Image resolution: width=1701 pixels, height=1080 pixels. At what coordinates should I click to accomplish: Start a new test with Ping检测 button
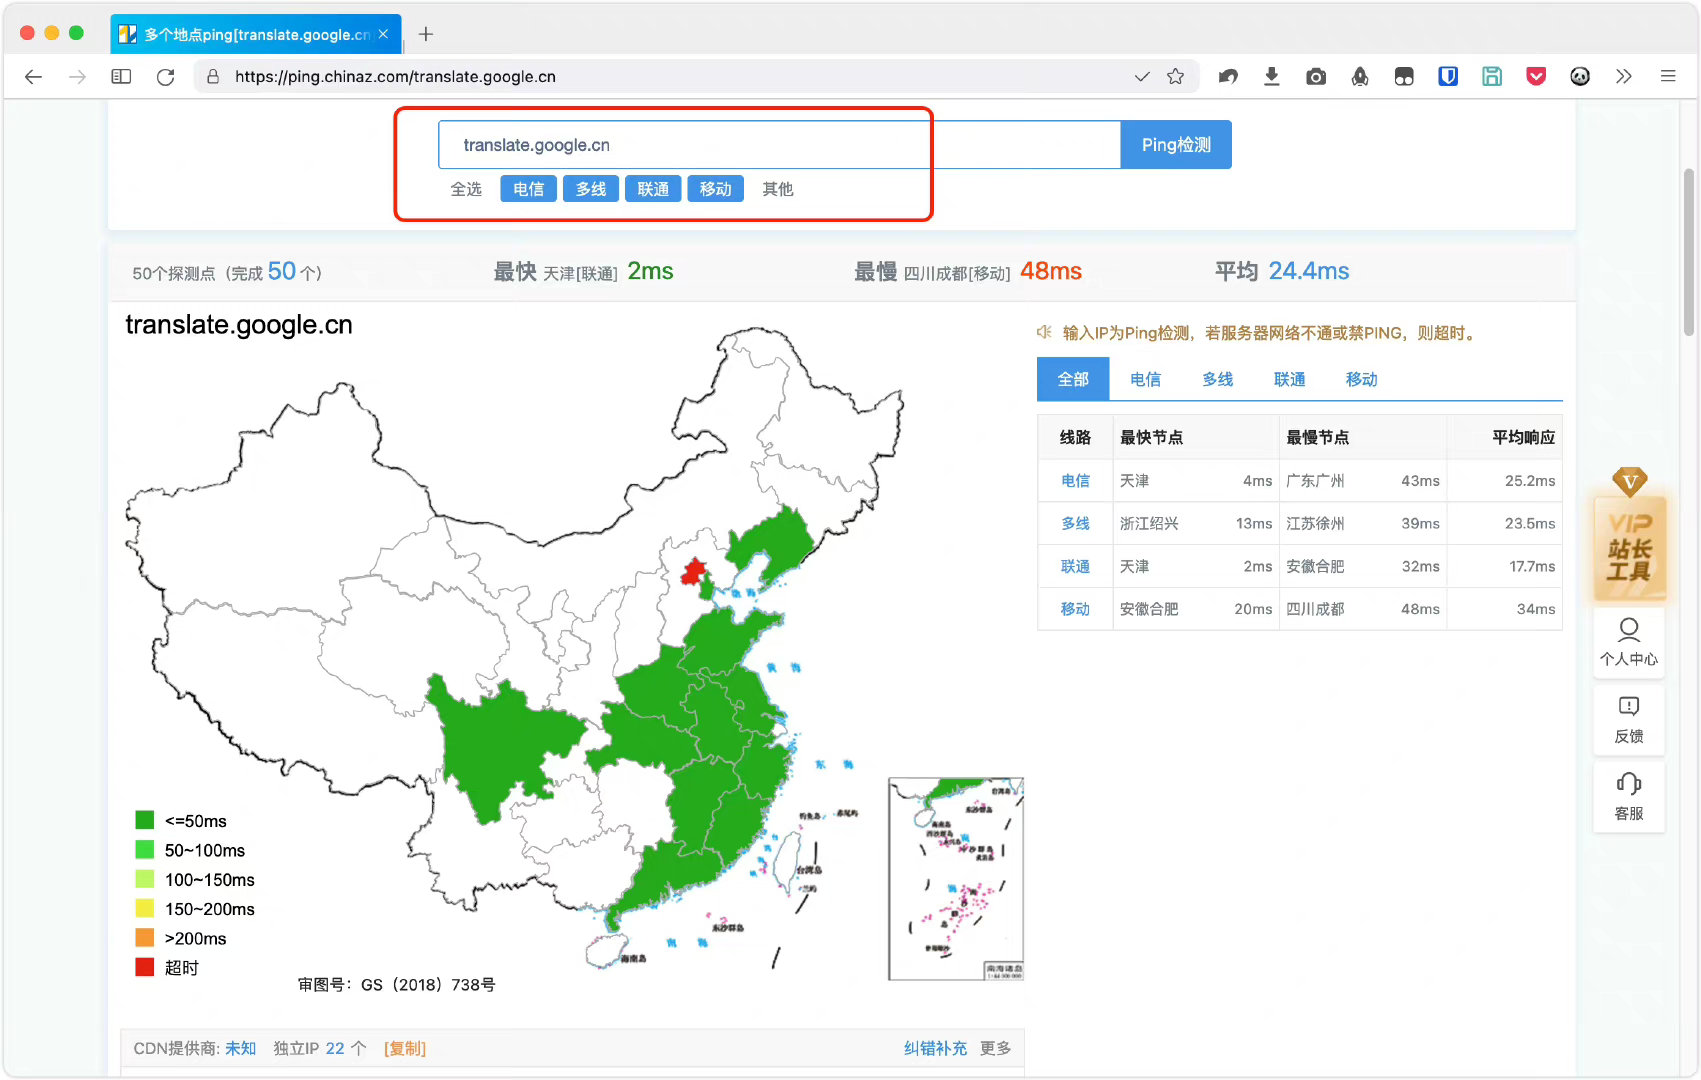1176,144
